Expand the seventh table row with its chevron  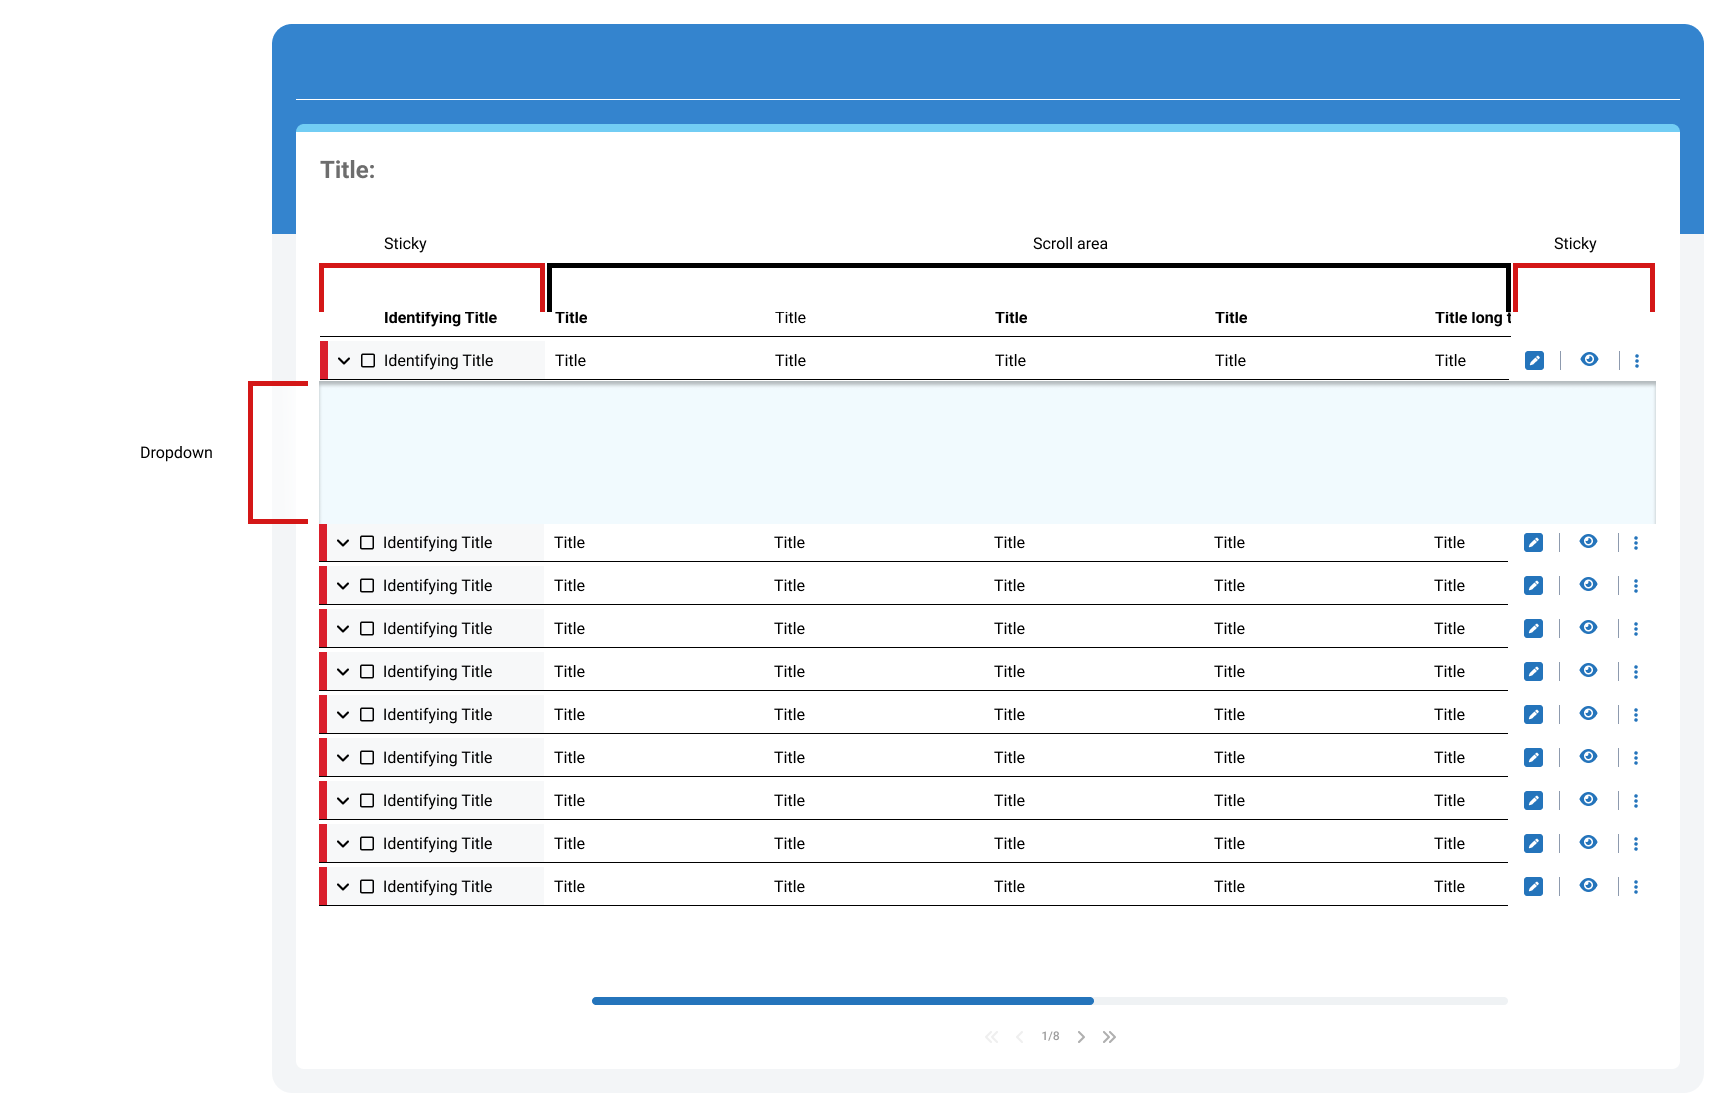pyautogui.click(x=343, y=758)
